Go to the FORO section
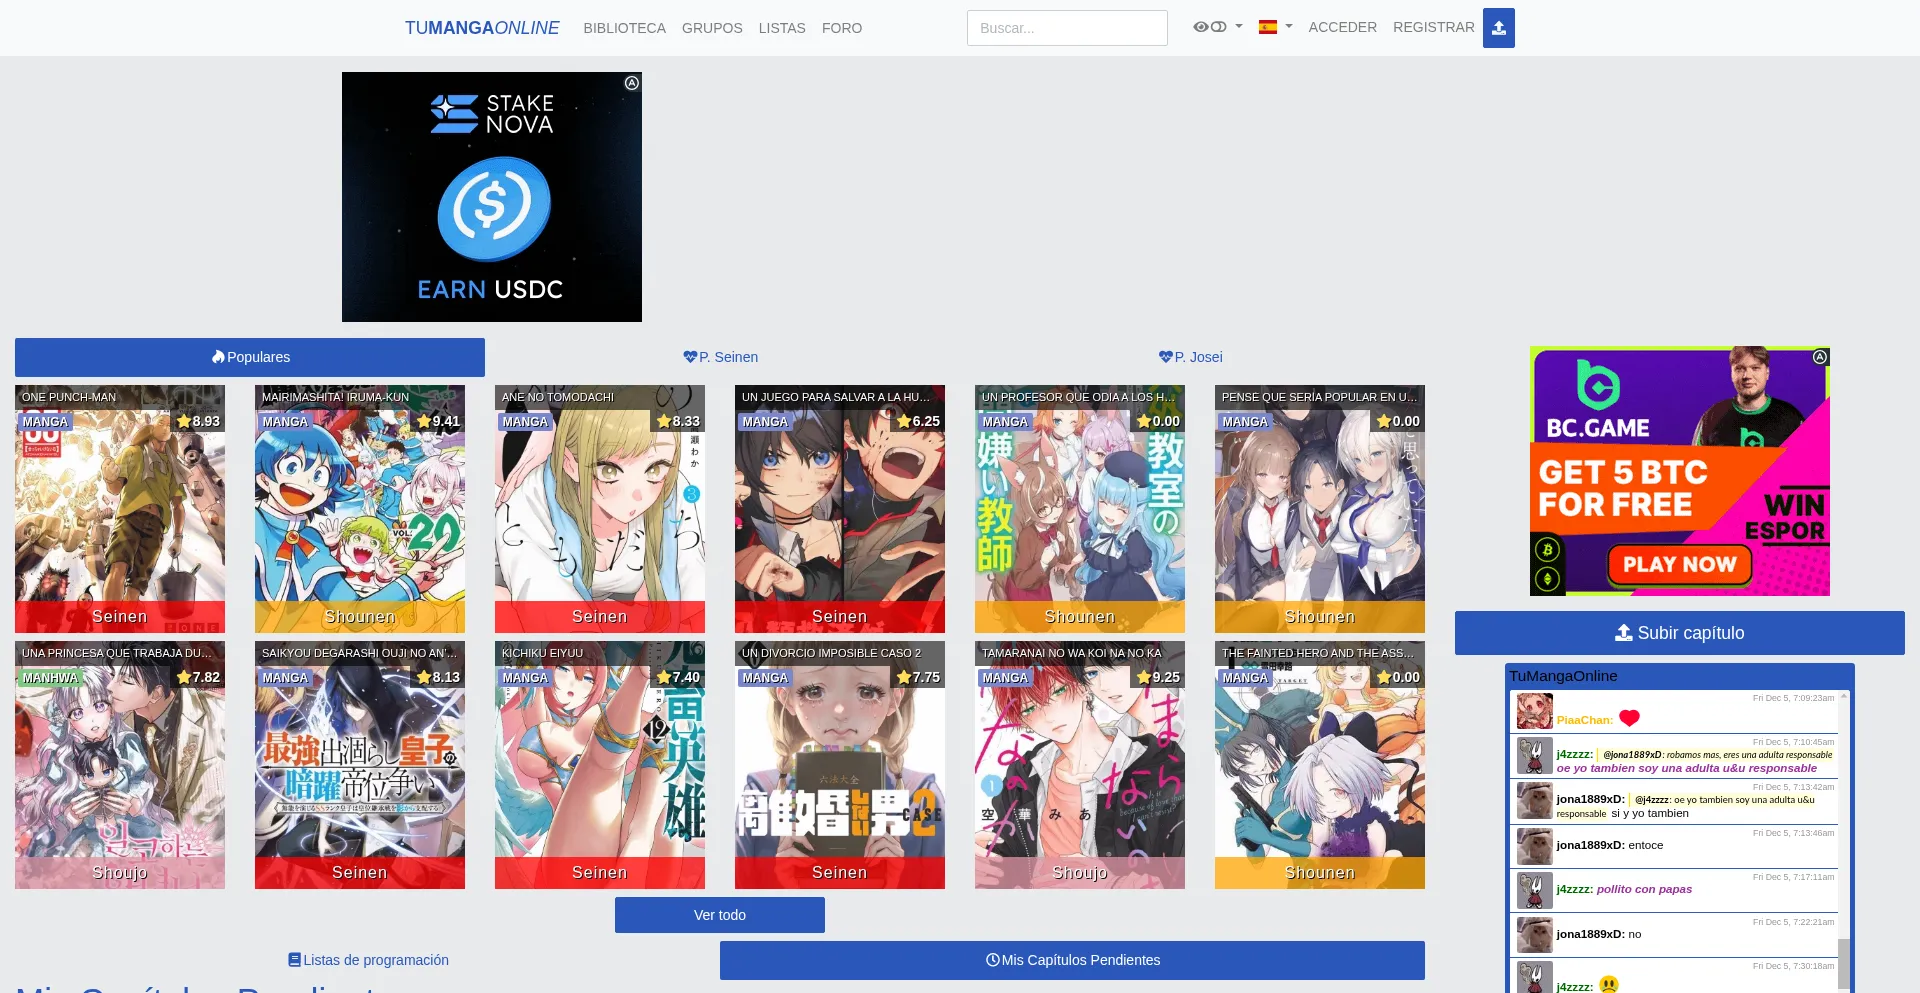This screenshot has width=1920, height=993. point(841,28)
